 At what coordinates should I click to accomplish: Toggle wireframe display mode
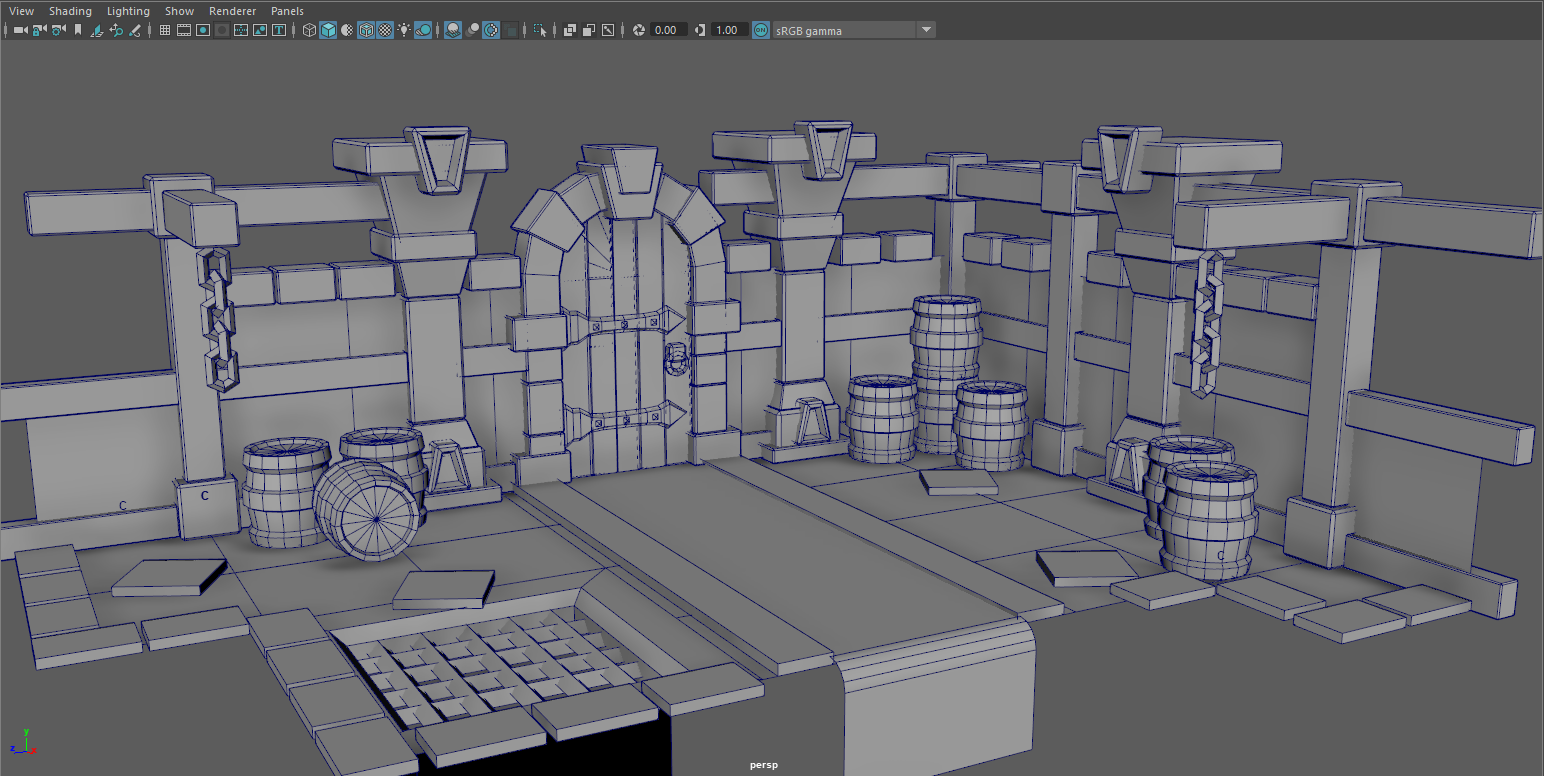(x=309, y=31)
